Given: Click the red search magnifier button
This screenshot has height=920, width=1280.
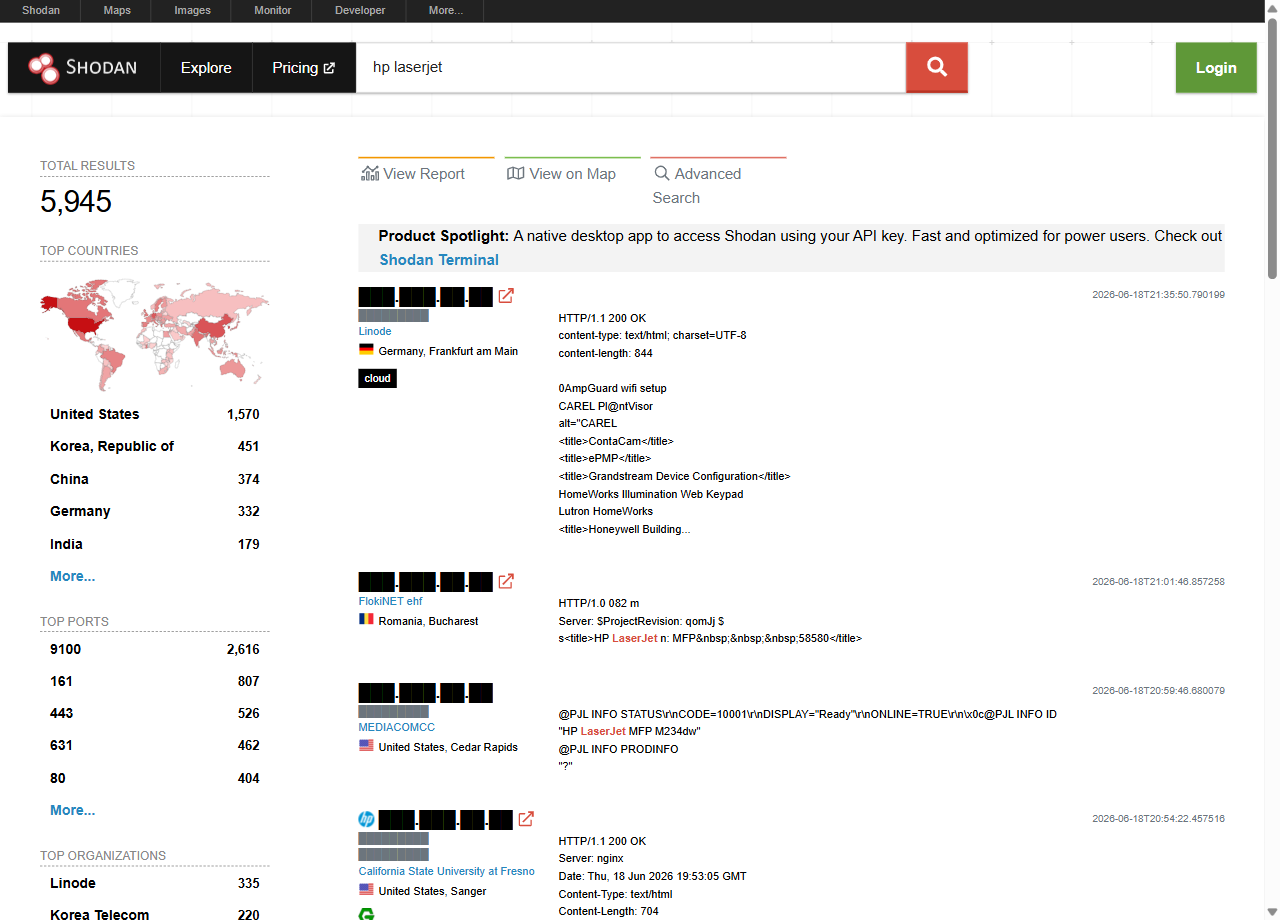Looking at the screenshot, I should click(x=936, y=67).
